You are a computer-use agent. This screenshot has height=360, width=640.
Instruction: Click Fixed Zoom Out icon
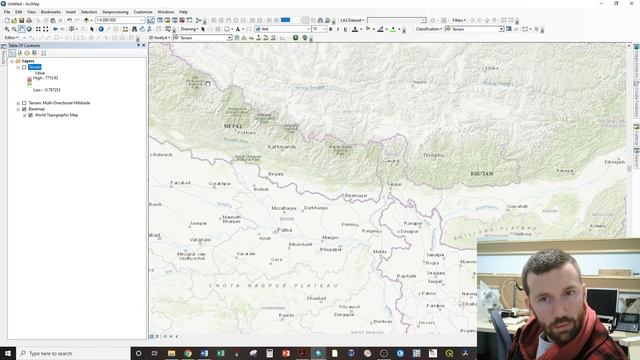(x=46, y=29)
